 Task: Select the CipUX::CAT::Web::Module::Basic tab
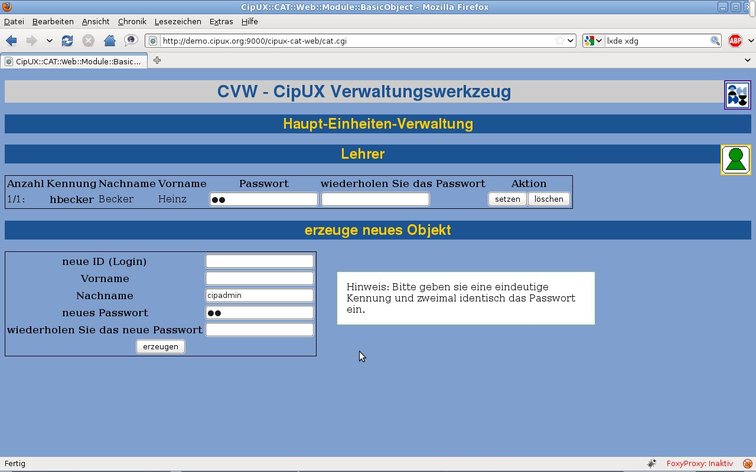(74, 61)
